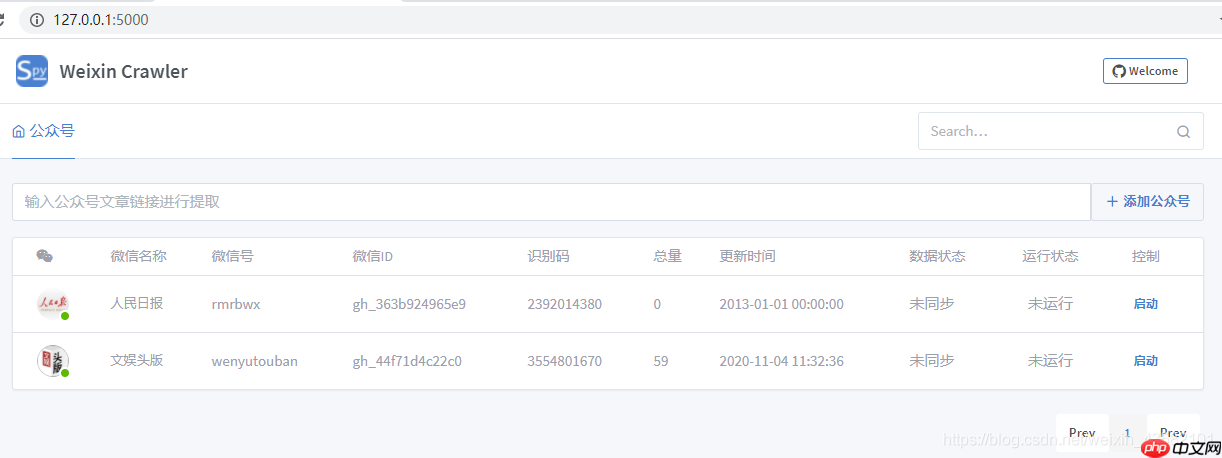Image resolution: width=1222 pixels, height=458 pixels.
Task: Click the 2020-11-04 11:32:36 update time
Action: (782, 361)
